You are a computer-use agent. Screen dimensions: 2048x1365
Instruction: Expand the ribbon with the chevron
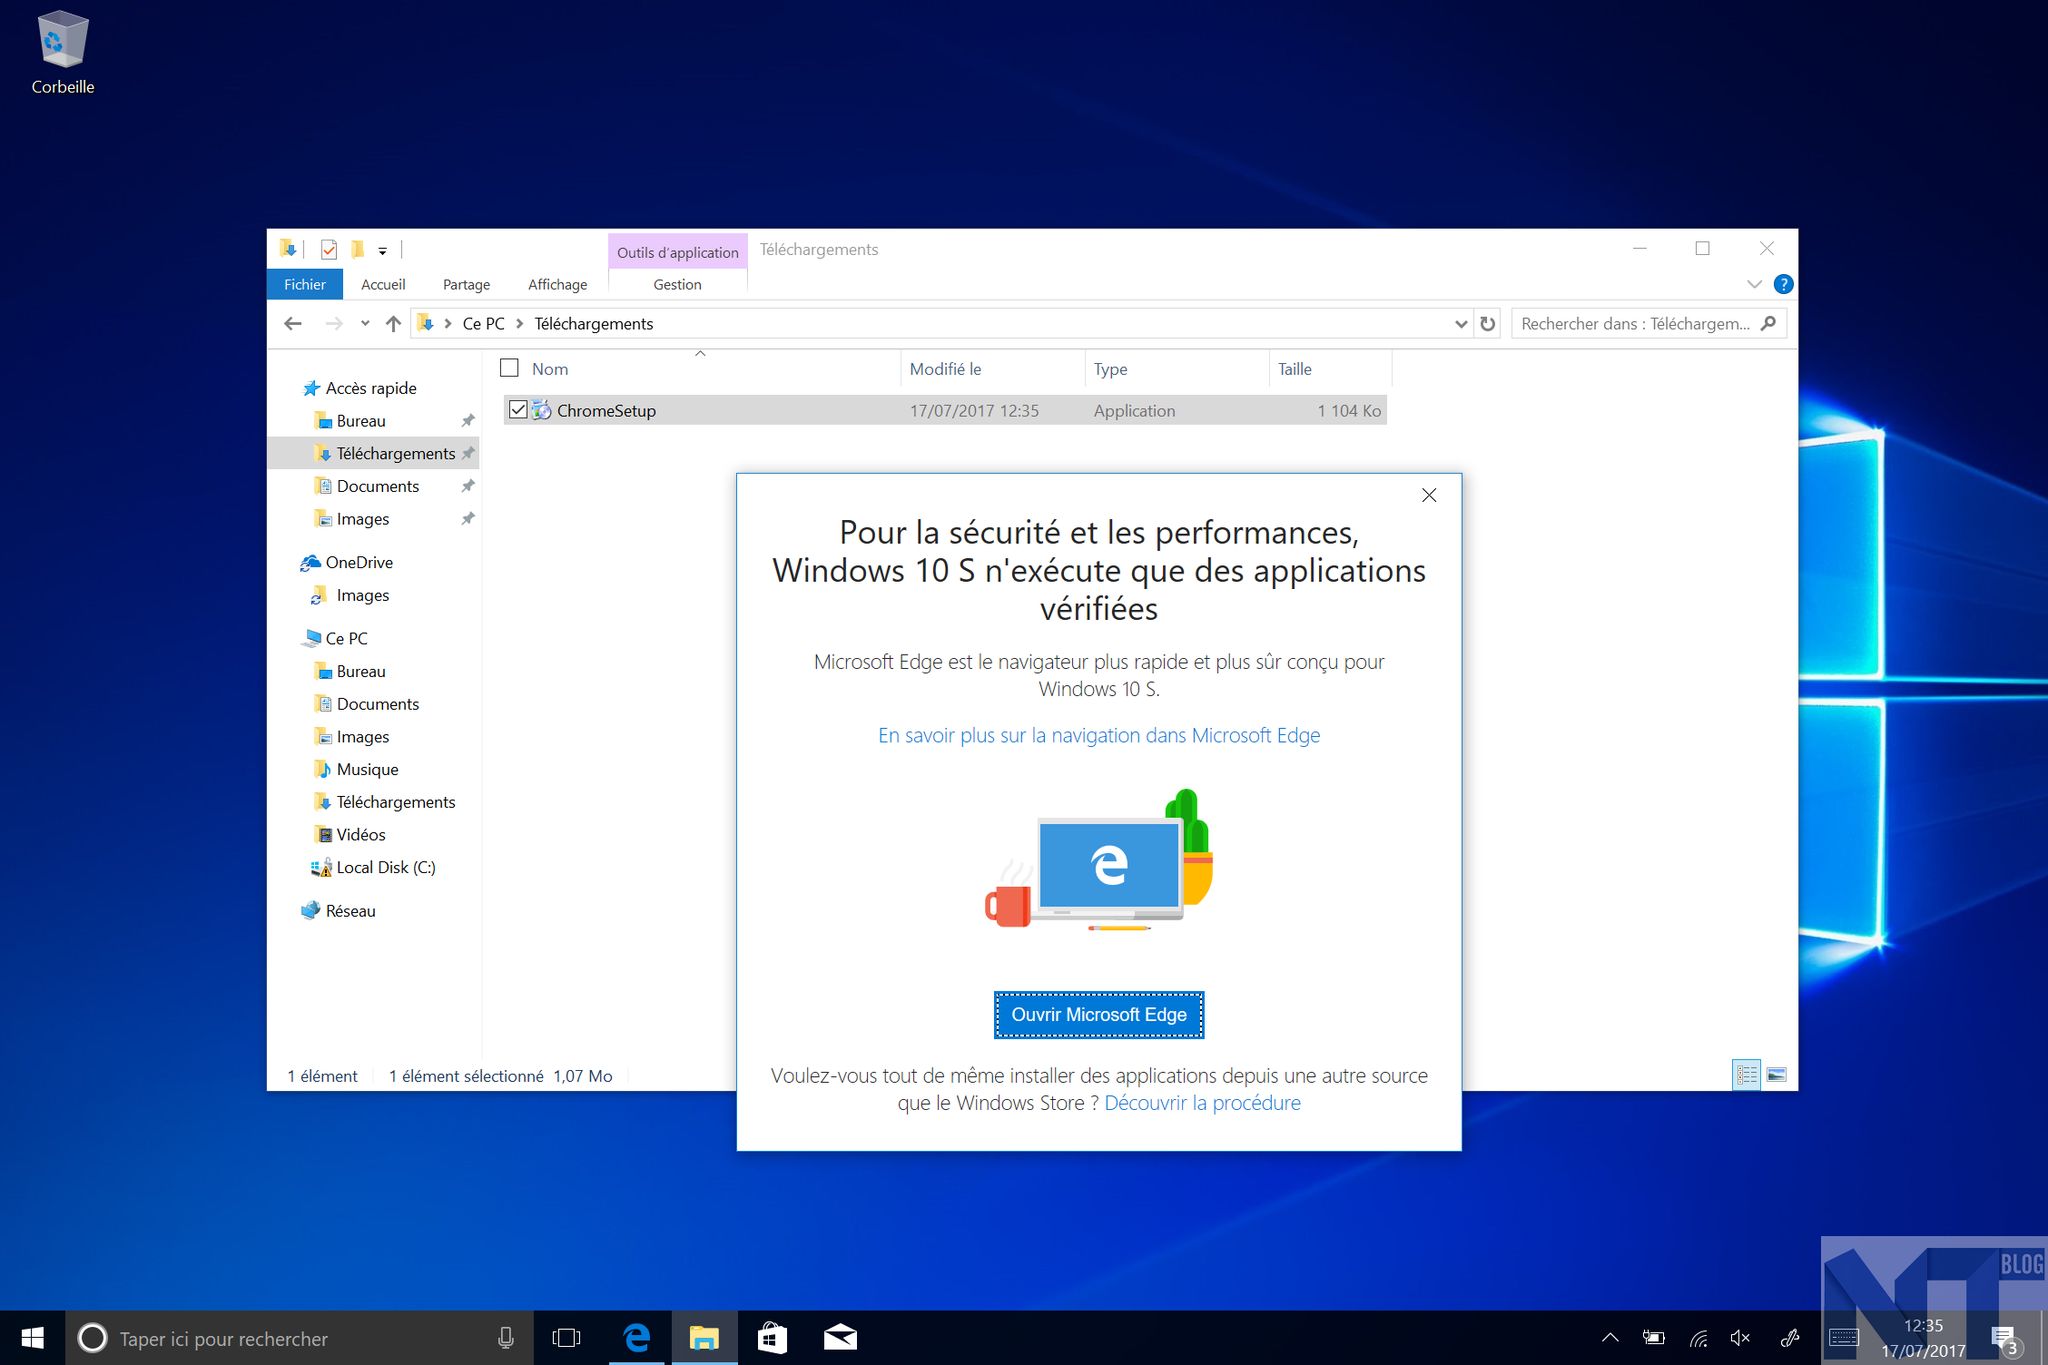1754,284
